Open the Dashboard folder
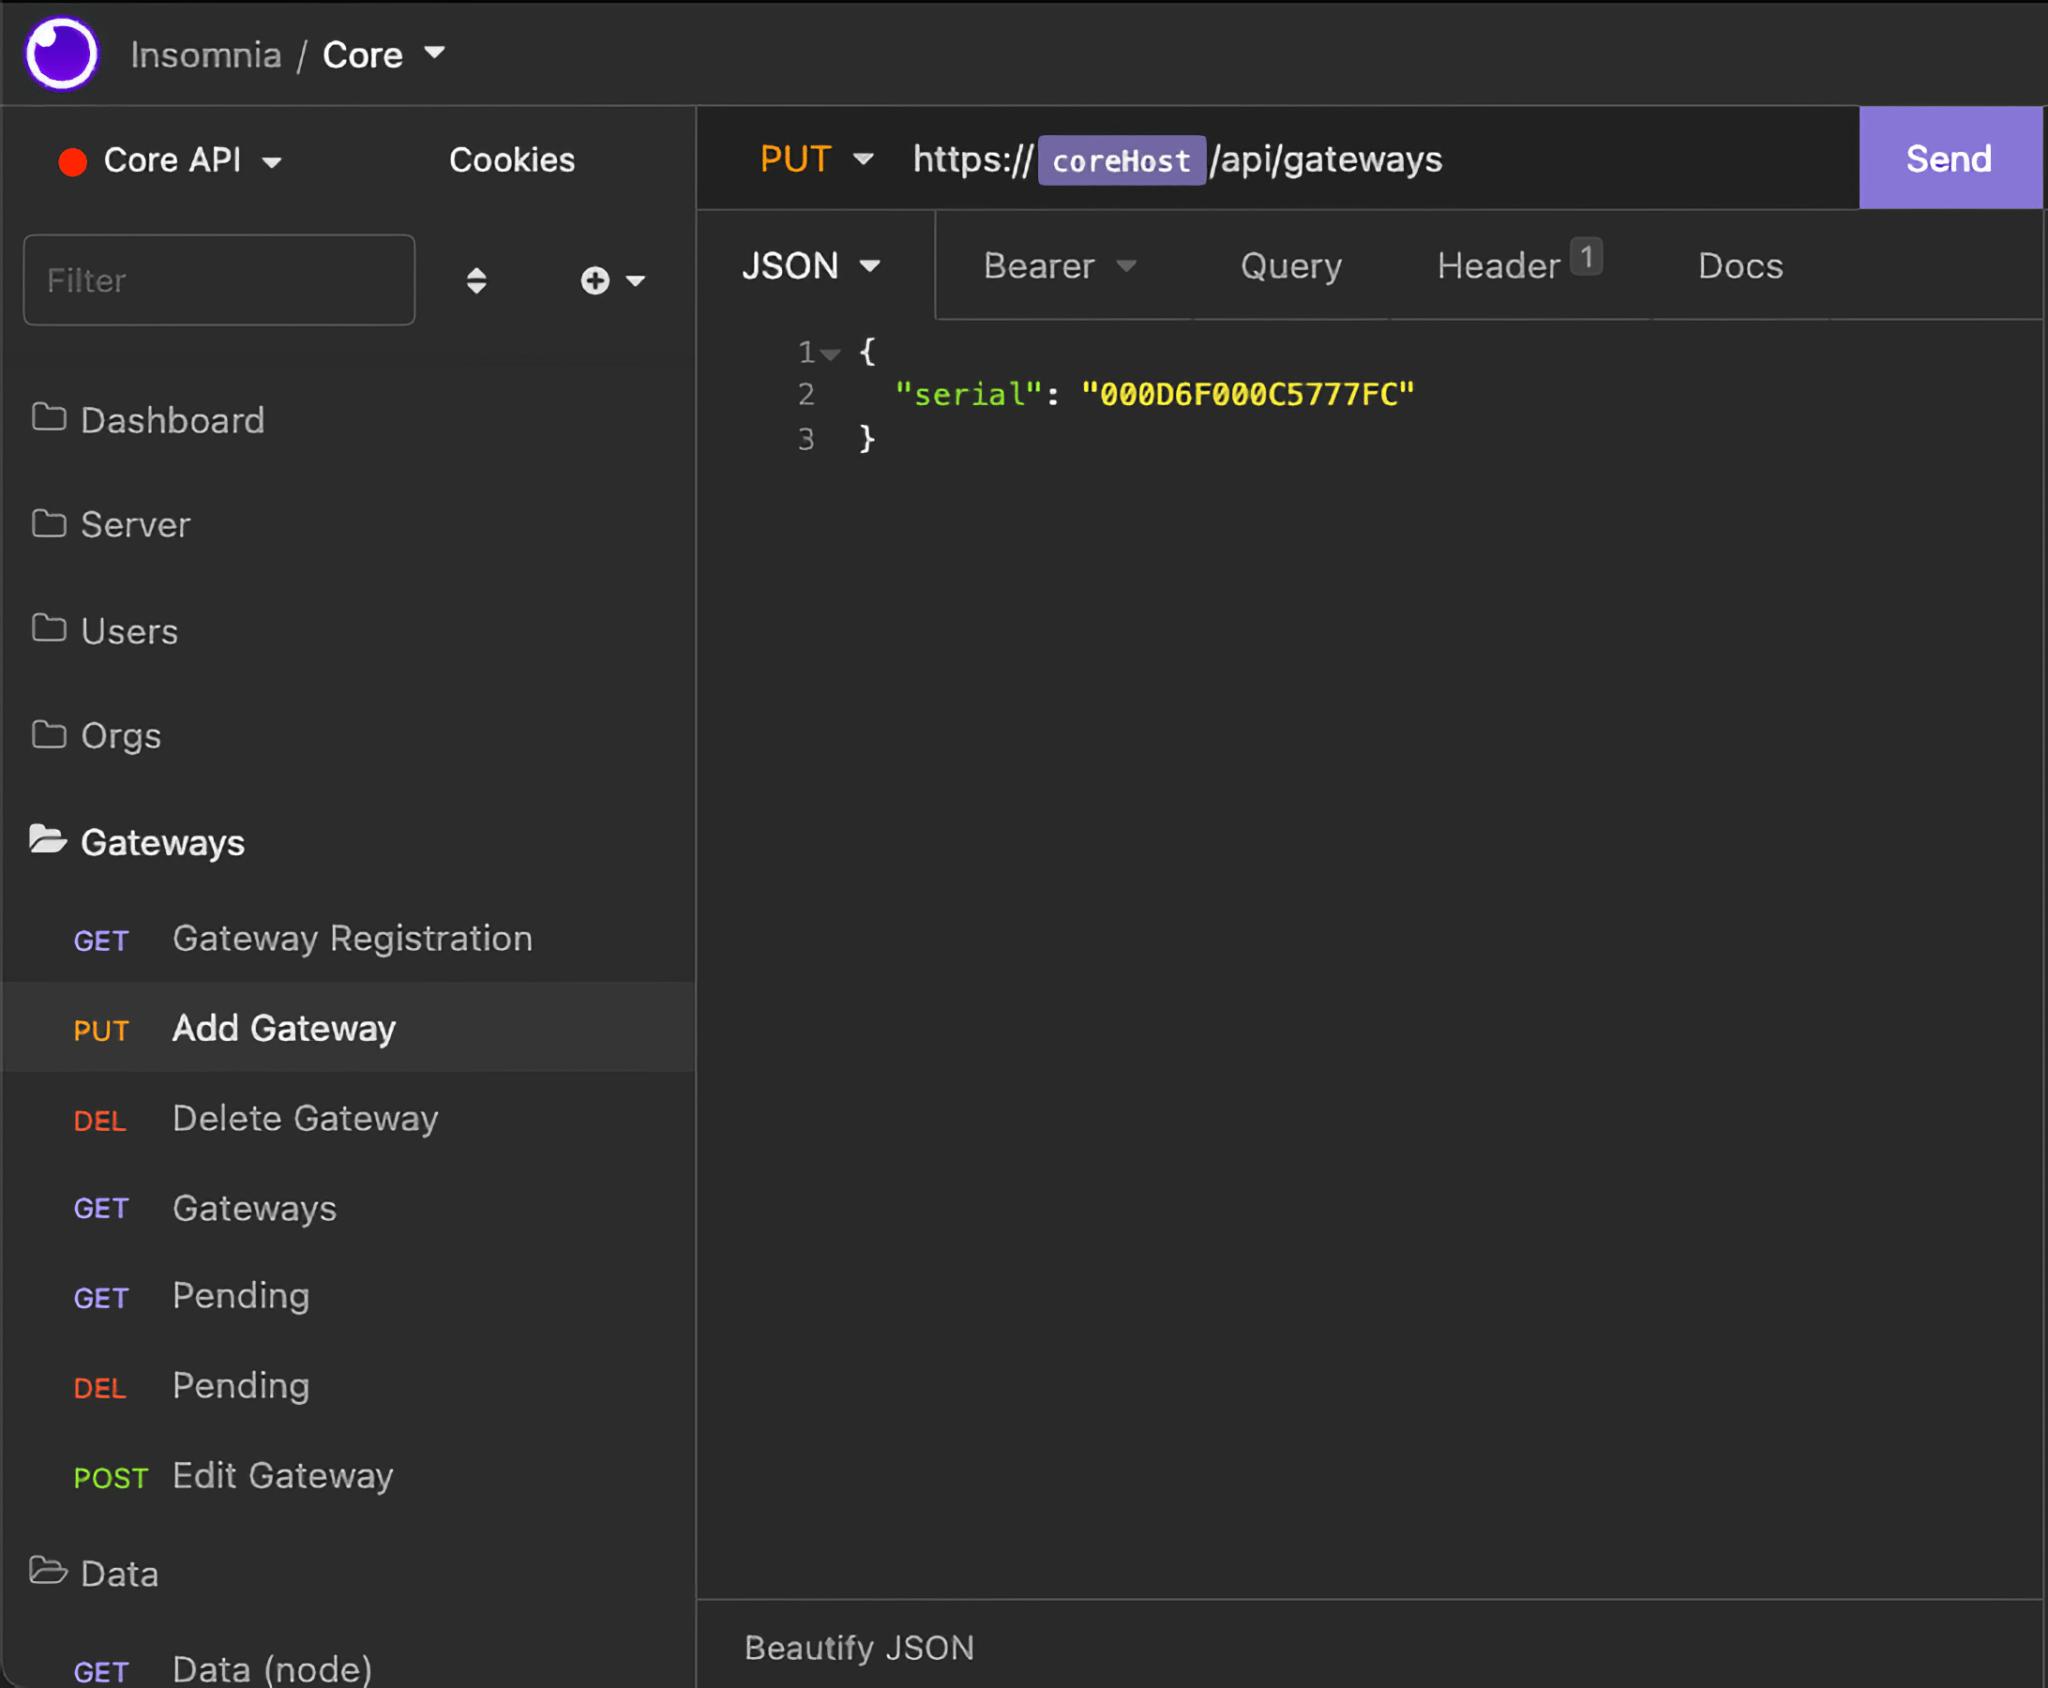The image size is (2048, 1688). click(172, 420)
